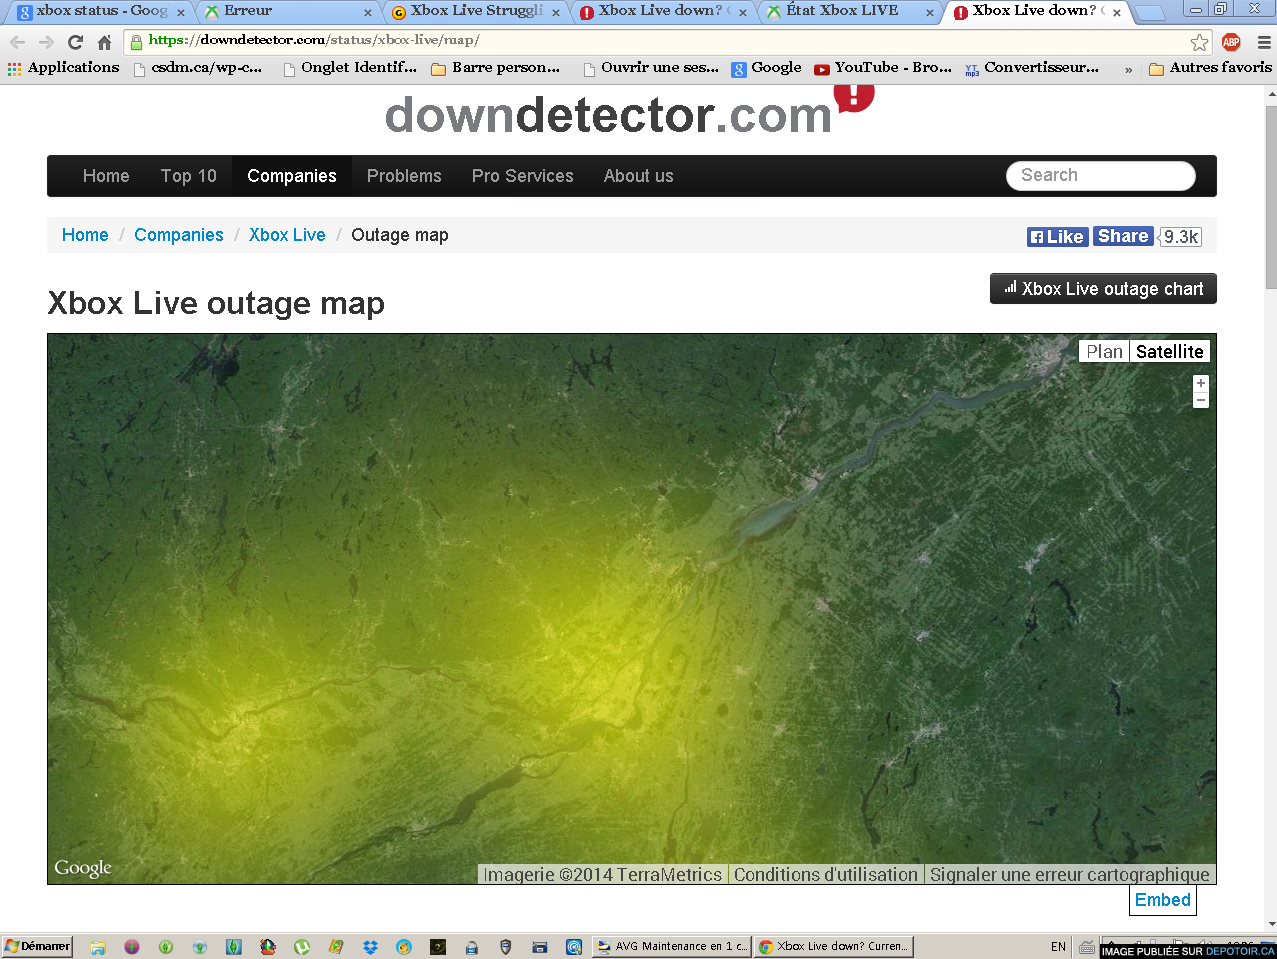
Task: Click the site Search field
Action: click(1101, 175)
